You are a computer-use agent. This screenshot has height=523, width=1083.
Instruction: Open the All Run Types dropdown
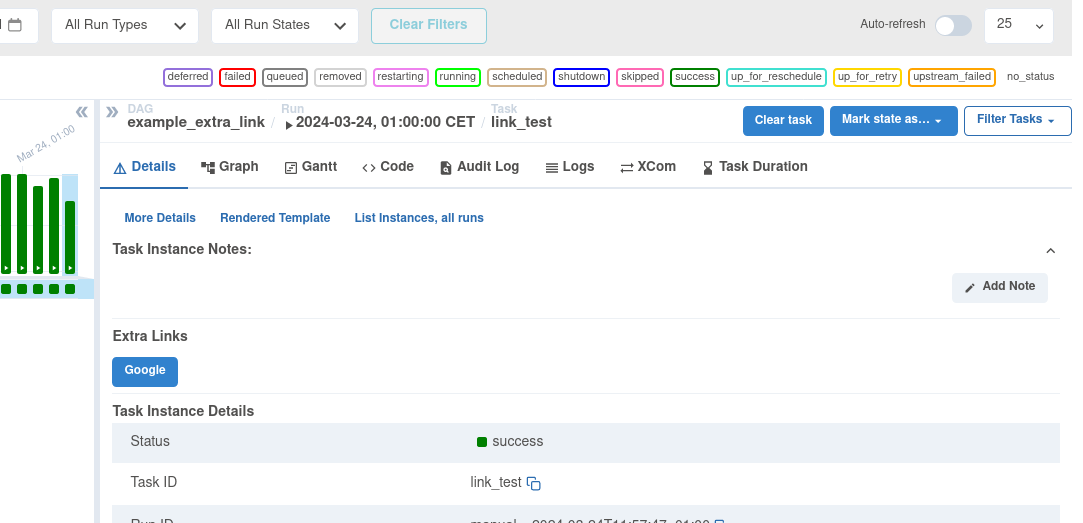coord(124,25)
